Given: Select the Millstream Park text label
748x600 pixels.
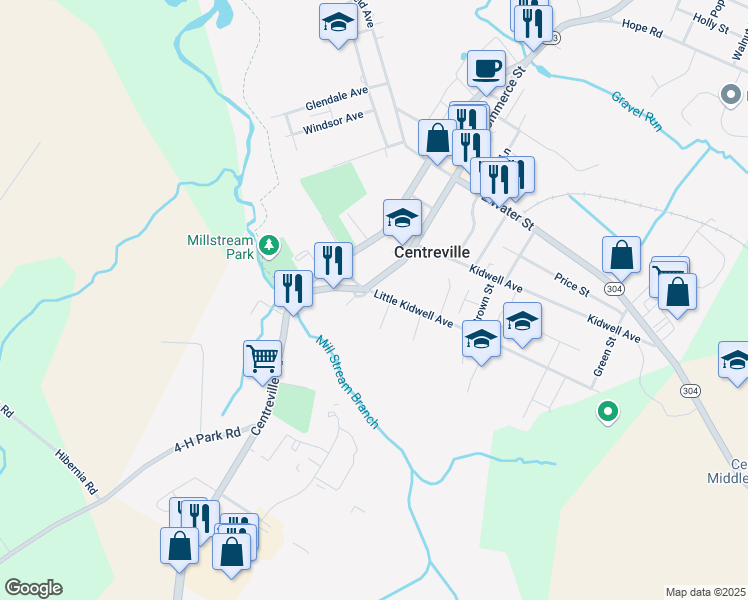Looking at the screenshot, I should coord(220,247).
